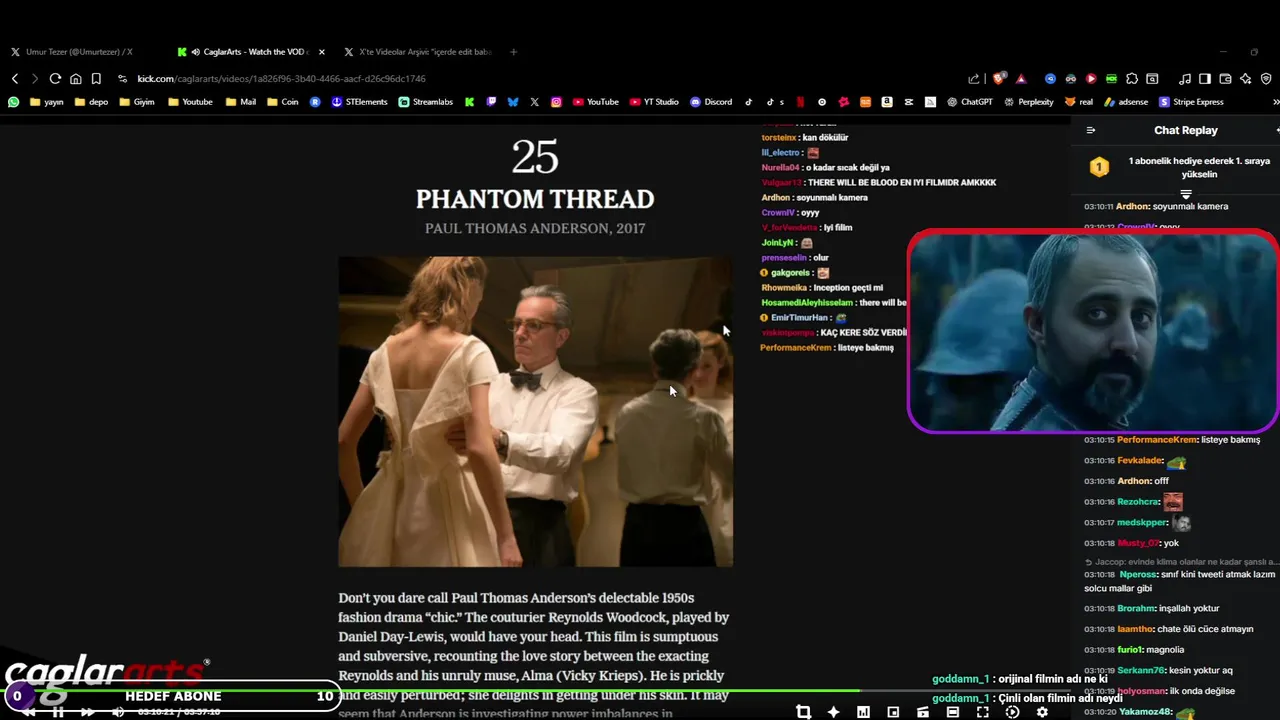The image size is (1280, 720).
Task: Reload the page with the refresh icon
Action: [55, 79]
